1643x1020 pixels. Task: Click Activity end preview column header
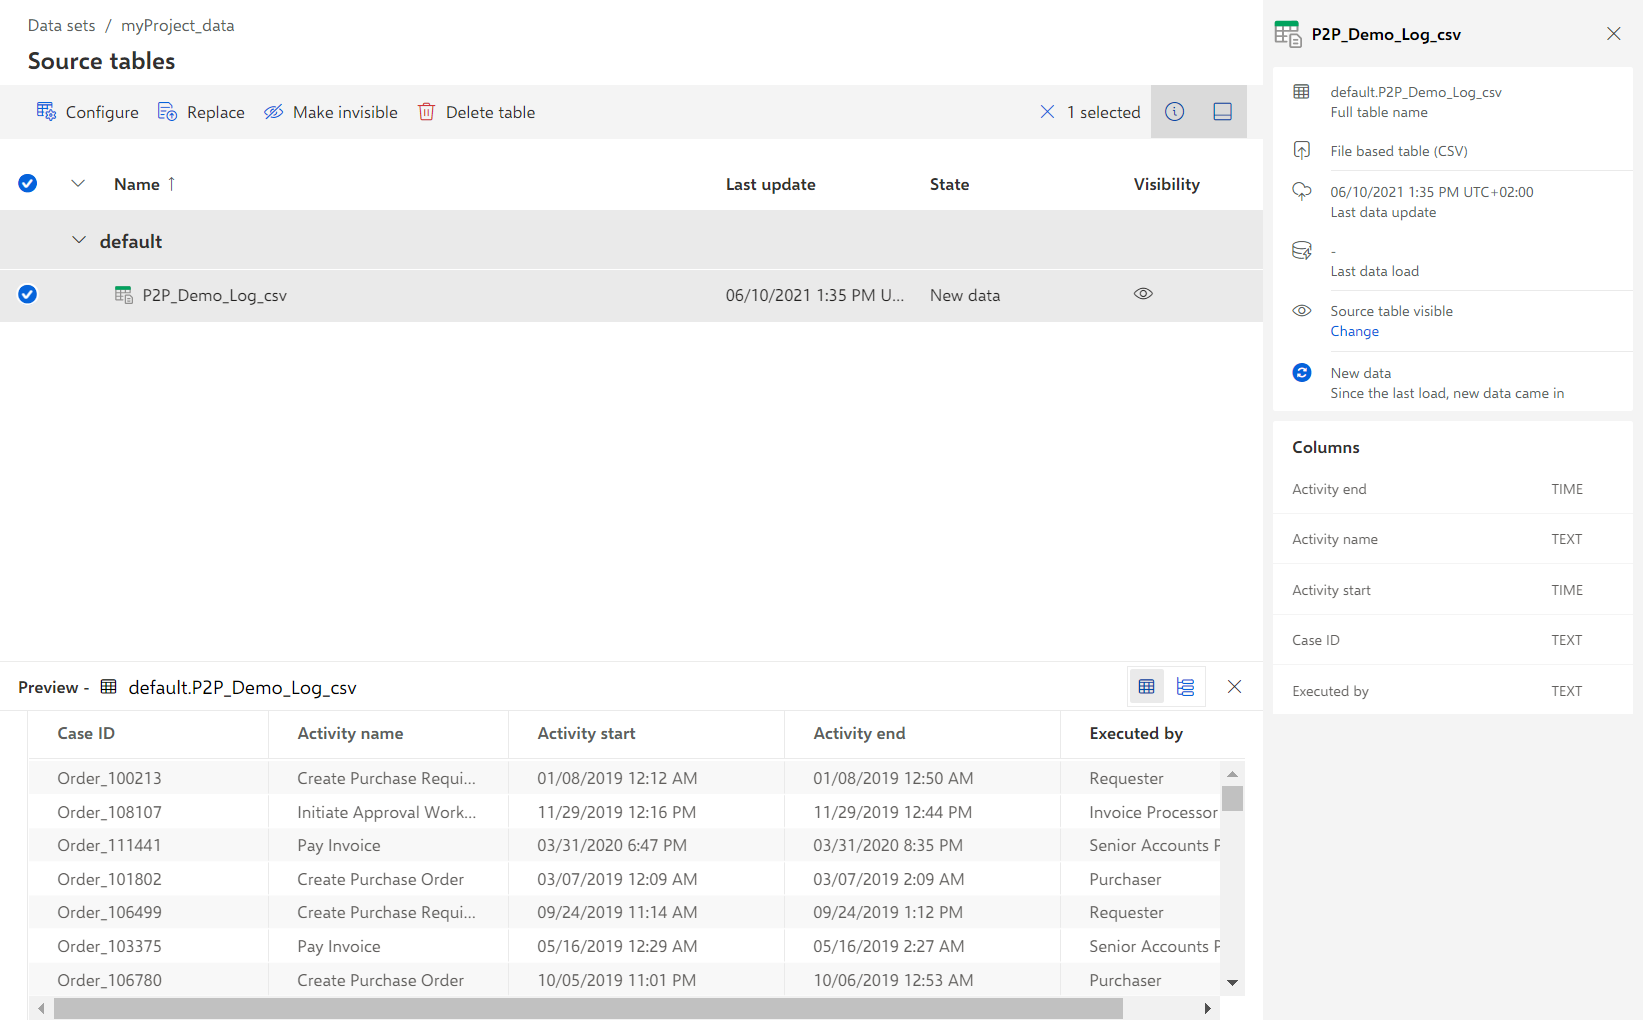coord(859,733)
